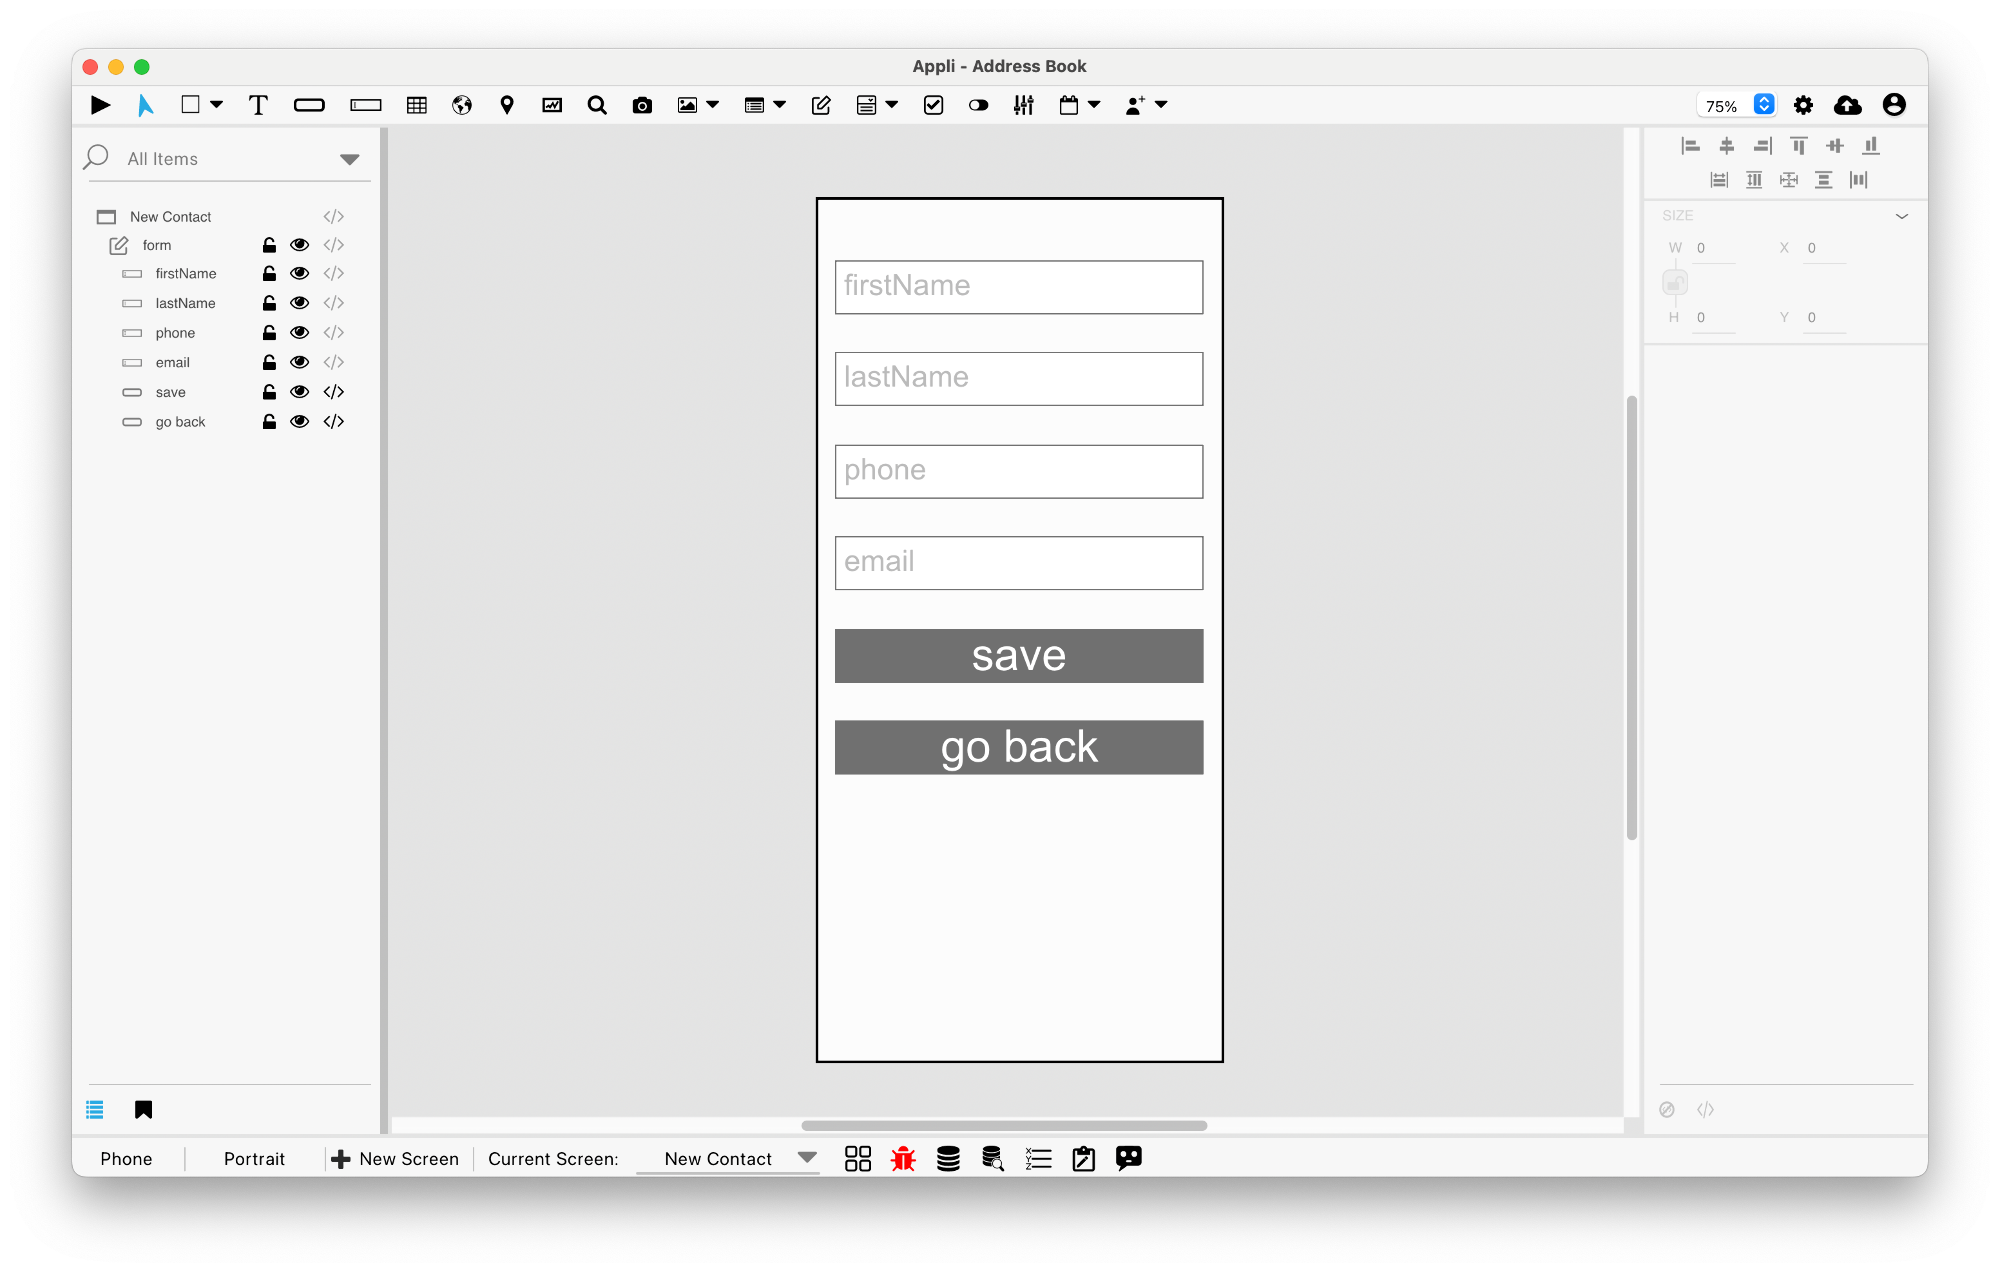The height and width of the screenshot is (1272, 2000).
Task: Switch to Bookmarks tab at bottom left
Action: point(141,1110)
